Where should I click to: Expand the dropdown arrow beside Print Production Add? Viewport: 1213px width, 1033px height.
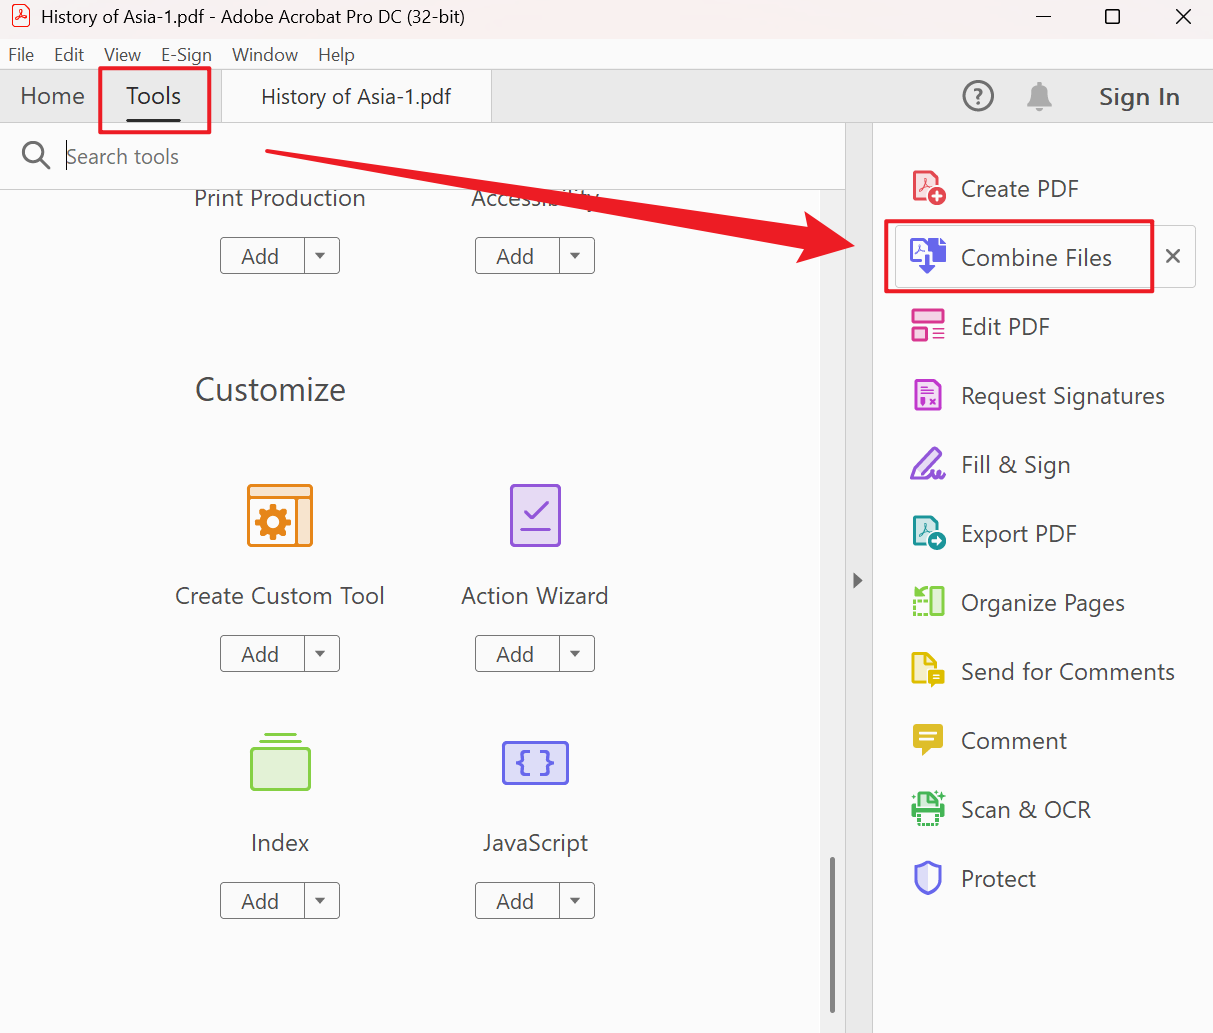coord(321,256)
